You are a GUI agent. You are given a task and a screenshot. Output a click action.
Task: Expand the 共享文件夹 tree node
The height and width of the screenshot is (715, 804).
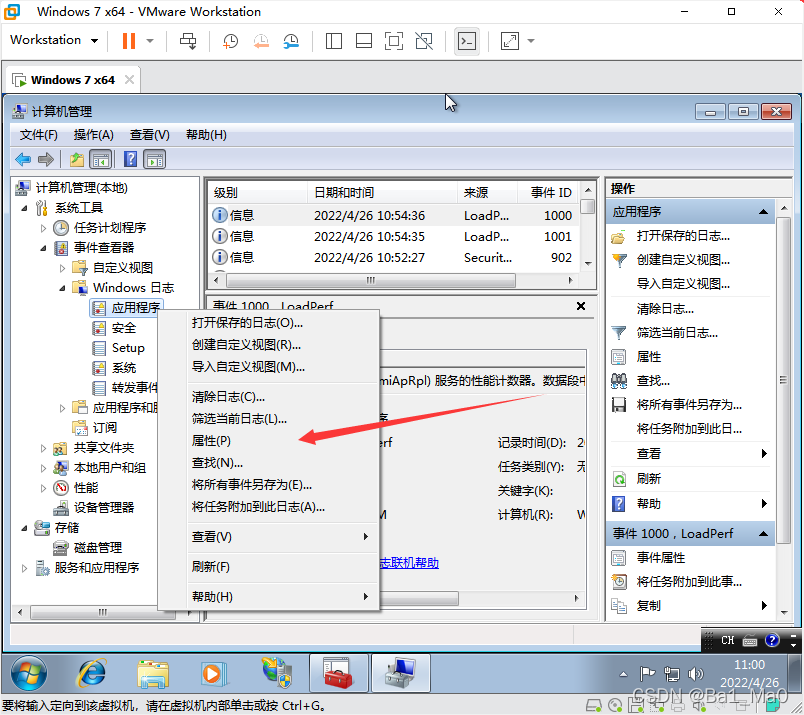pos(44,448)
